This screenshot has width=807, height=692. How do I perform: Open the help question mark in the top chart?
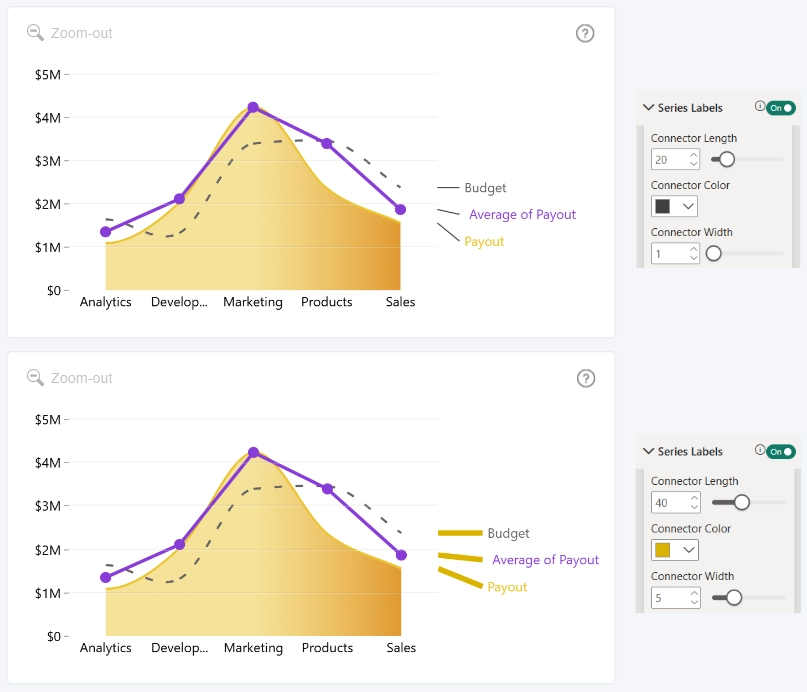[585, 33]
